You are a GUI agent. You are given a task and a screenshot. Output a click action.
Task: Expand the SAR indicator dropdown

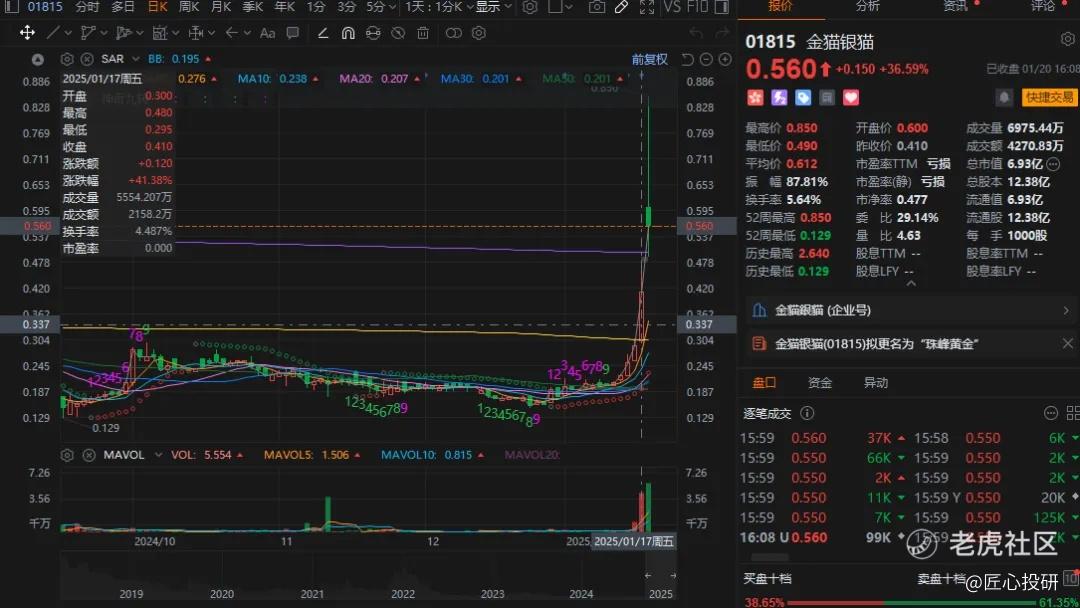136,59
